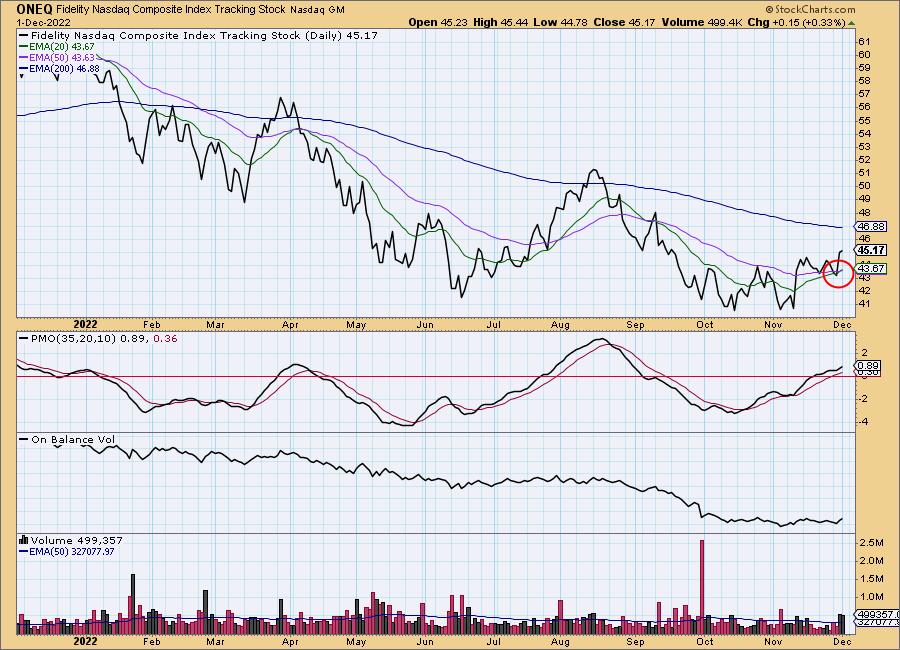Click the 1-Dec-2022 chart date
900x650 pixels.
(44, 22)
